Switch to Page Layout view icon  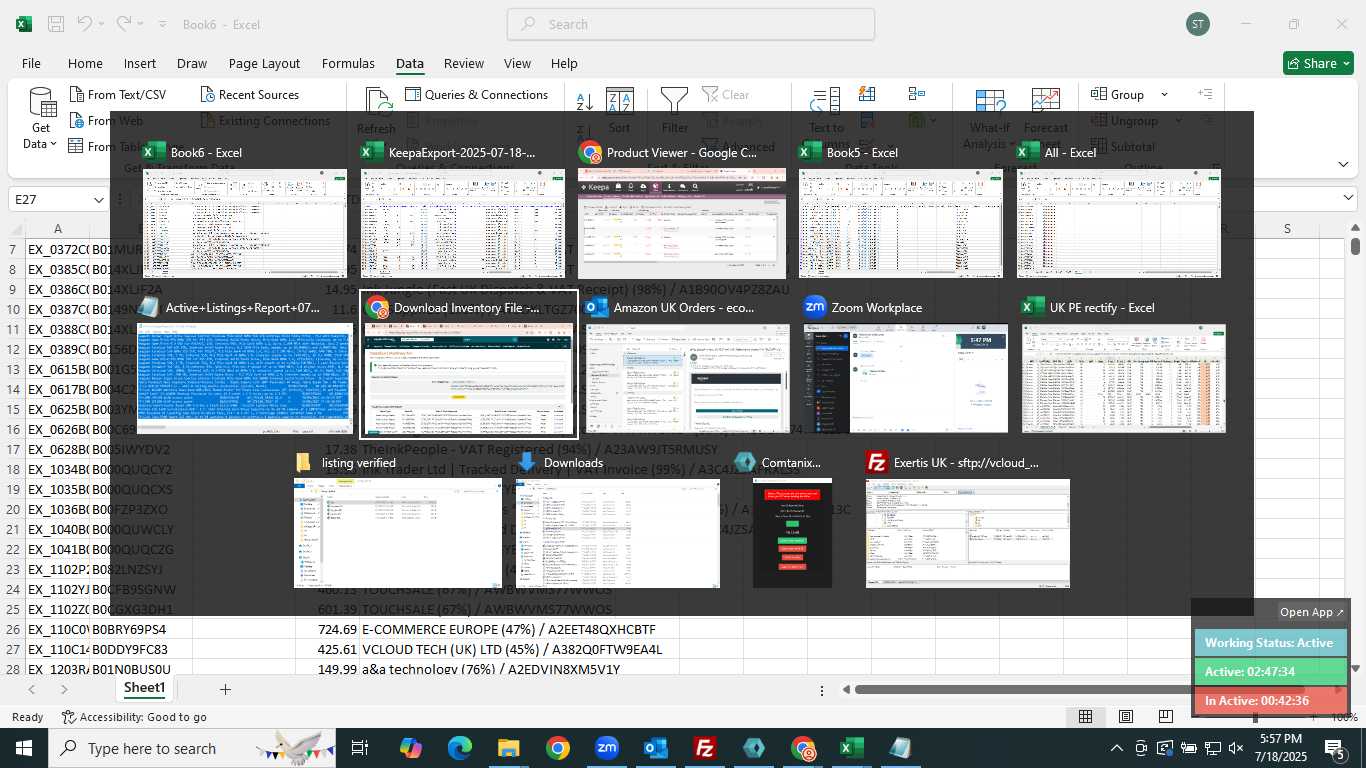1126,717
